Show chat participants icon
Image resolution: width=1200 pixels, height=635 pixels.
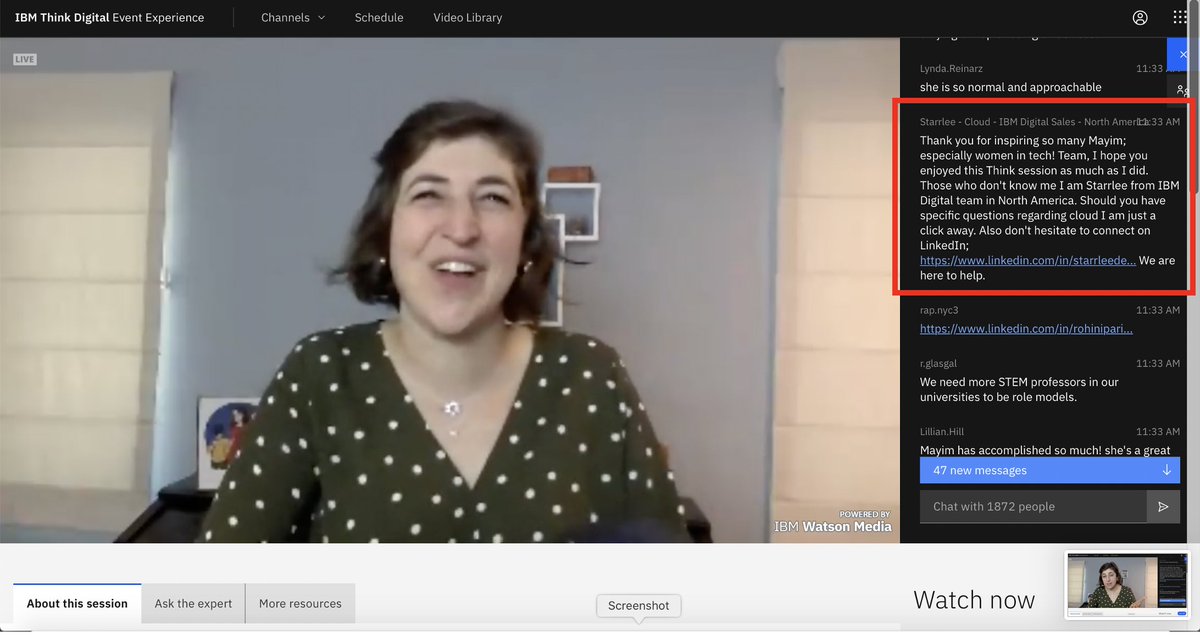pos(1183,90)
